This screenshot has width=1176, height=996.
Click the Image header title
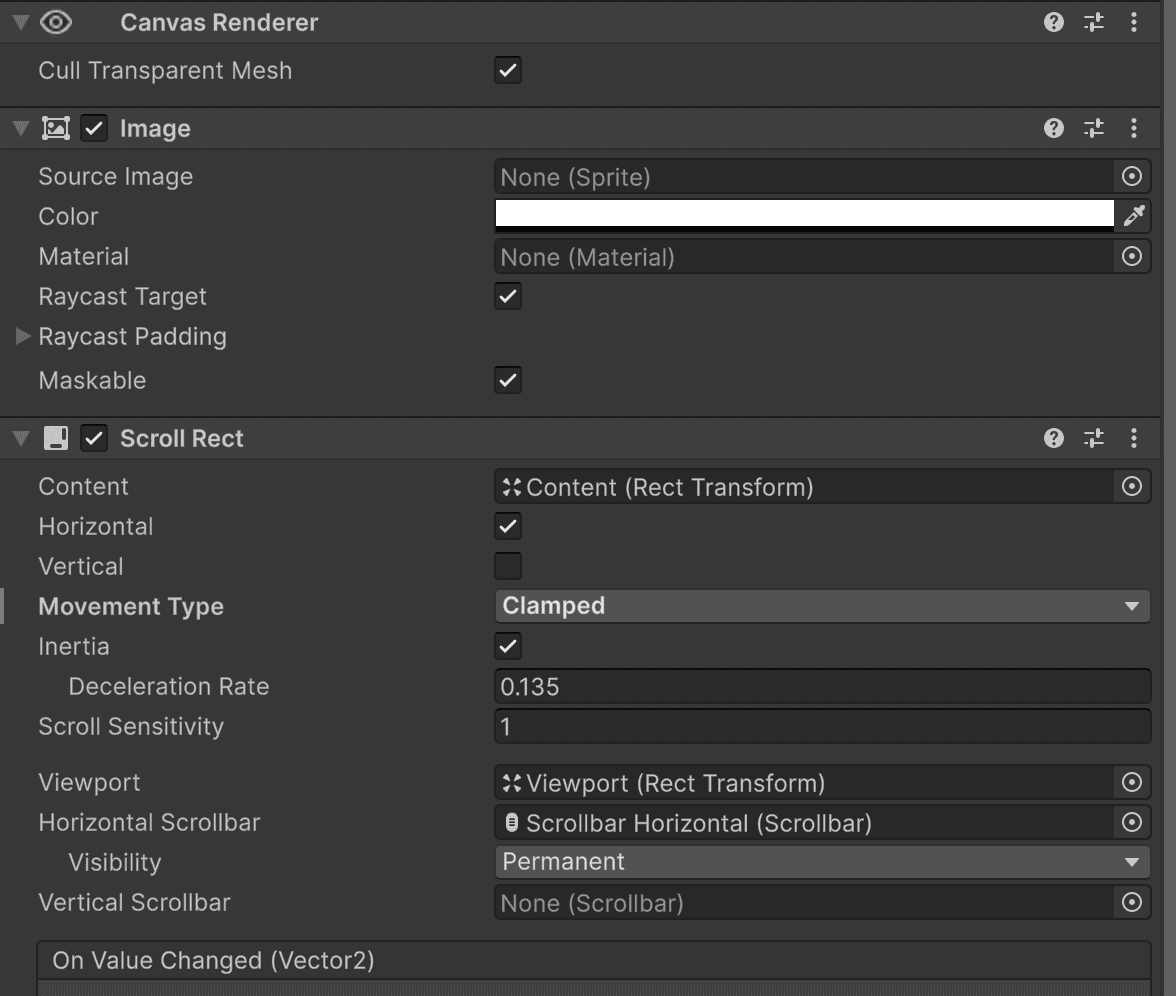coord(155,129)
